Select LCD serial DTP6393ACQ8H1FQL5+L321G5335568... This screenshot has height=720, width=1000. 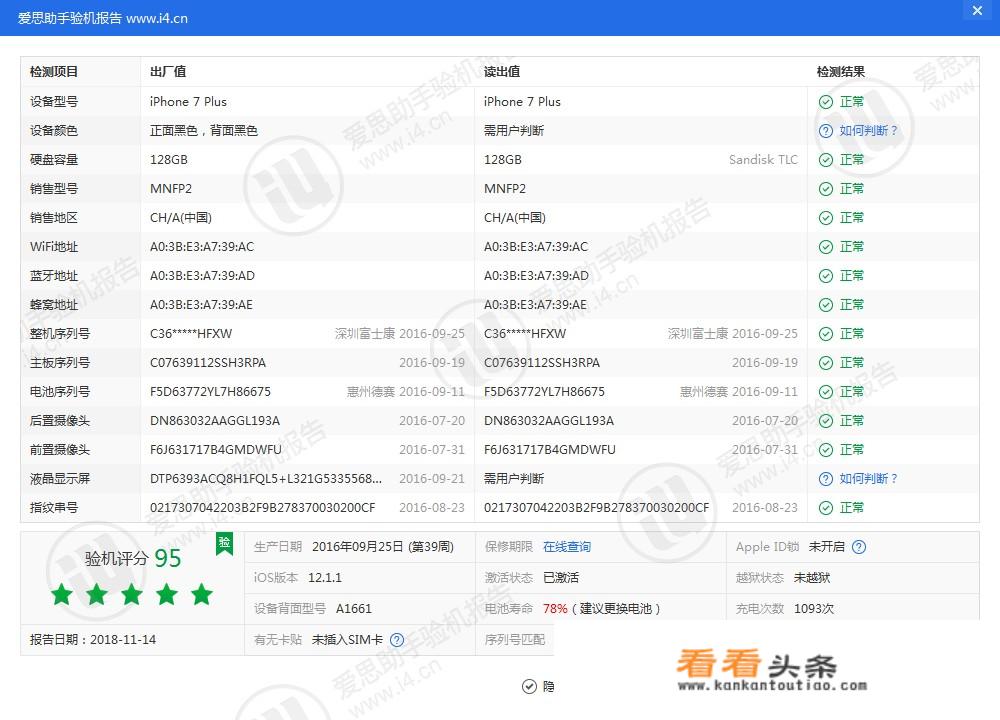tap(266, 479)
